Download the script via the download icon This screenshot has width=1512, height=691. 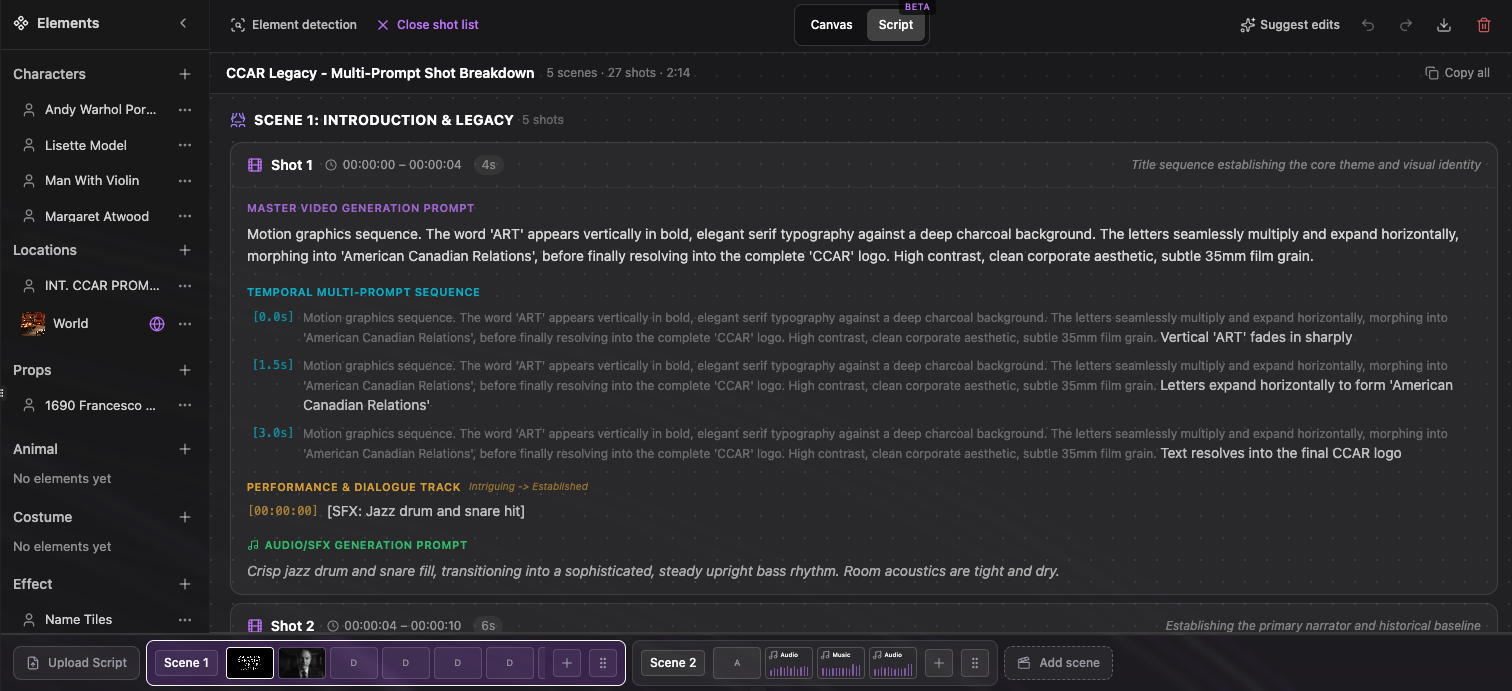(1444, 24)
